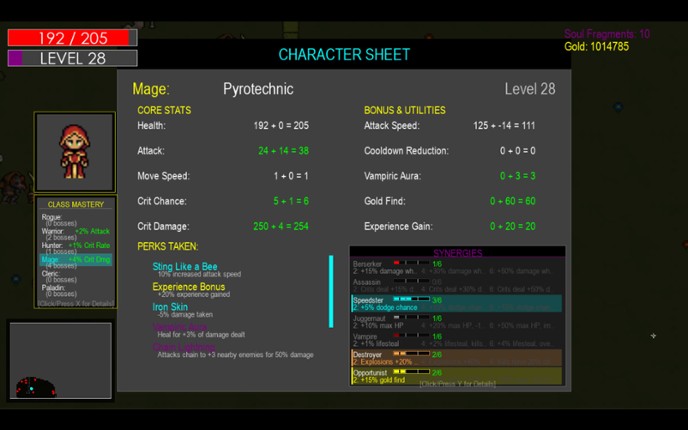The height and width of the screenshot is (430, 688).
Task: Select the Warrior row in Class Mastery
Action: pos(75,233)
